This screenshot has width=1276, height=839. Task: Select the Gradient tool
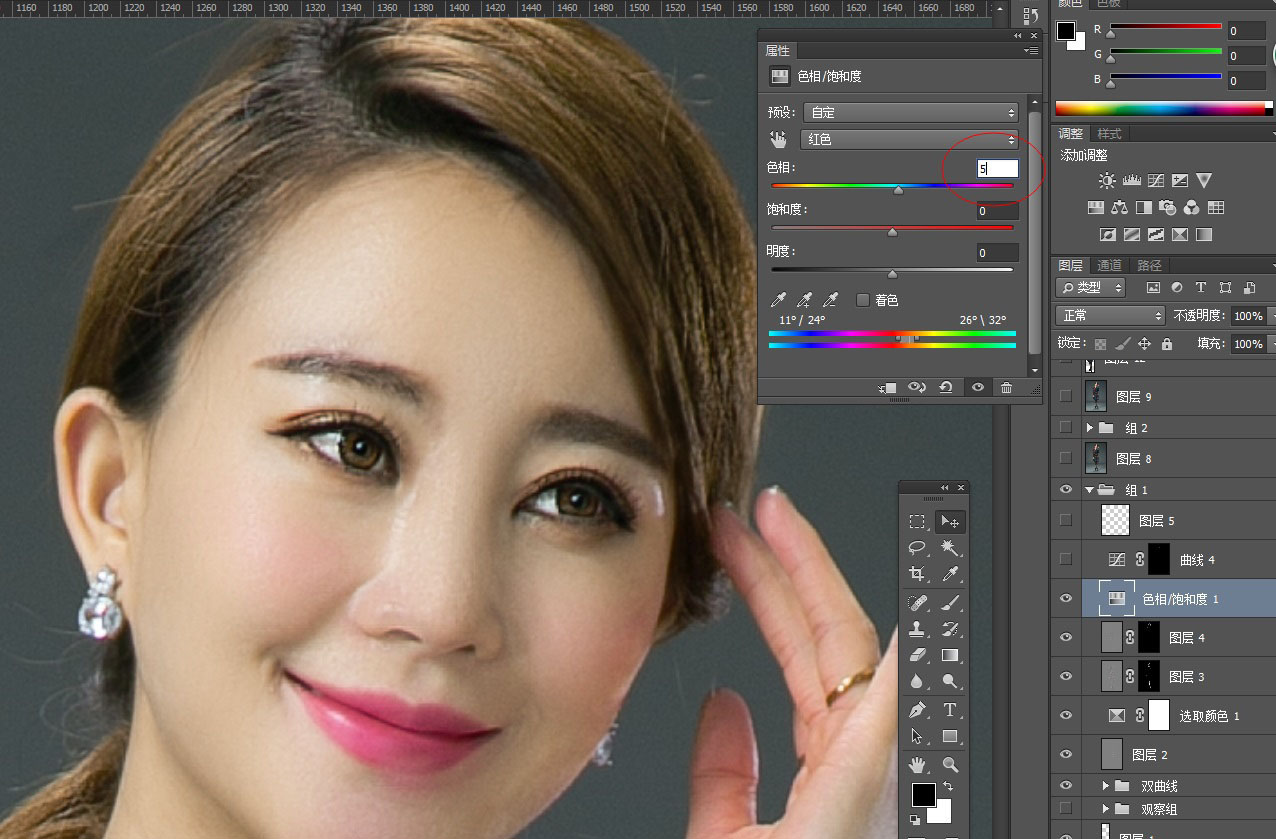point(950,655)
